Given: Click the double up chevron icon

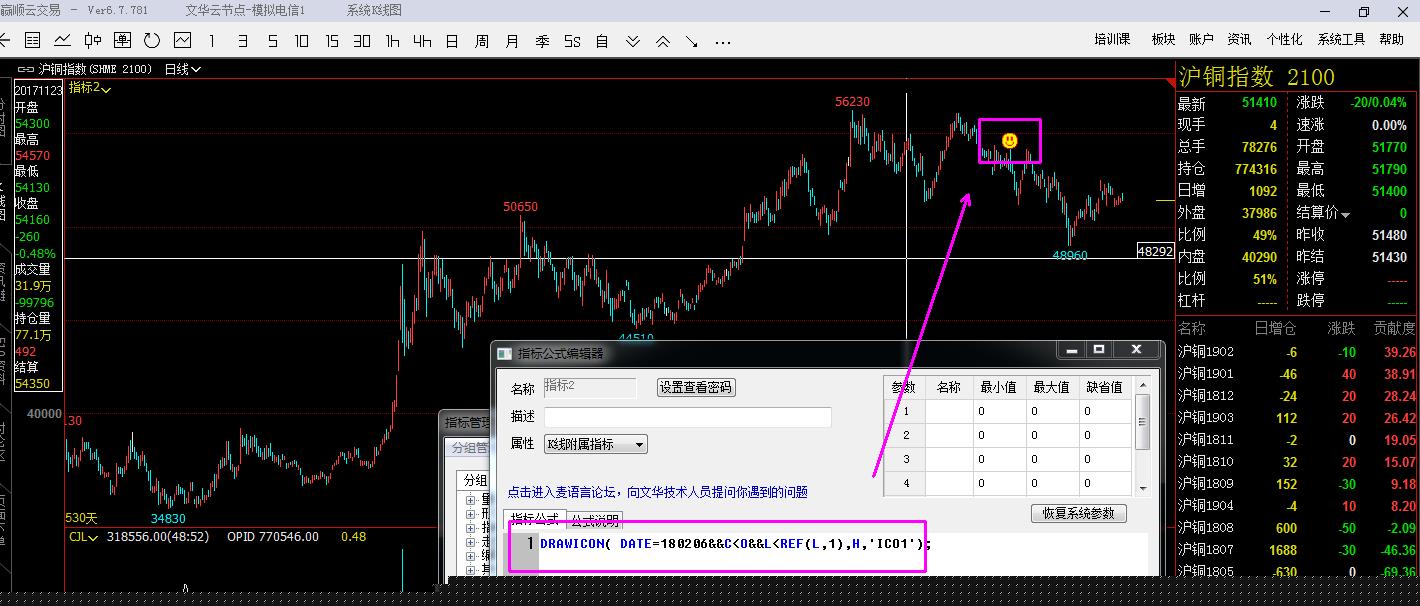Looking at the screenshot, I should coord(662,41).
